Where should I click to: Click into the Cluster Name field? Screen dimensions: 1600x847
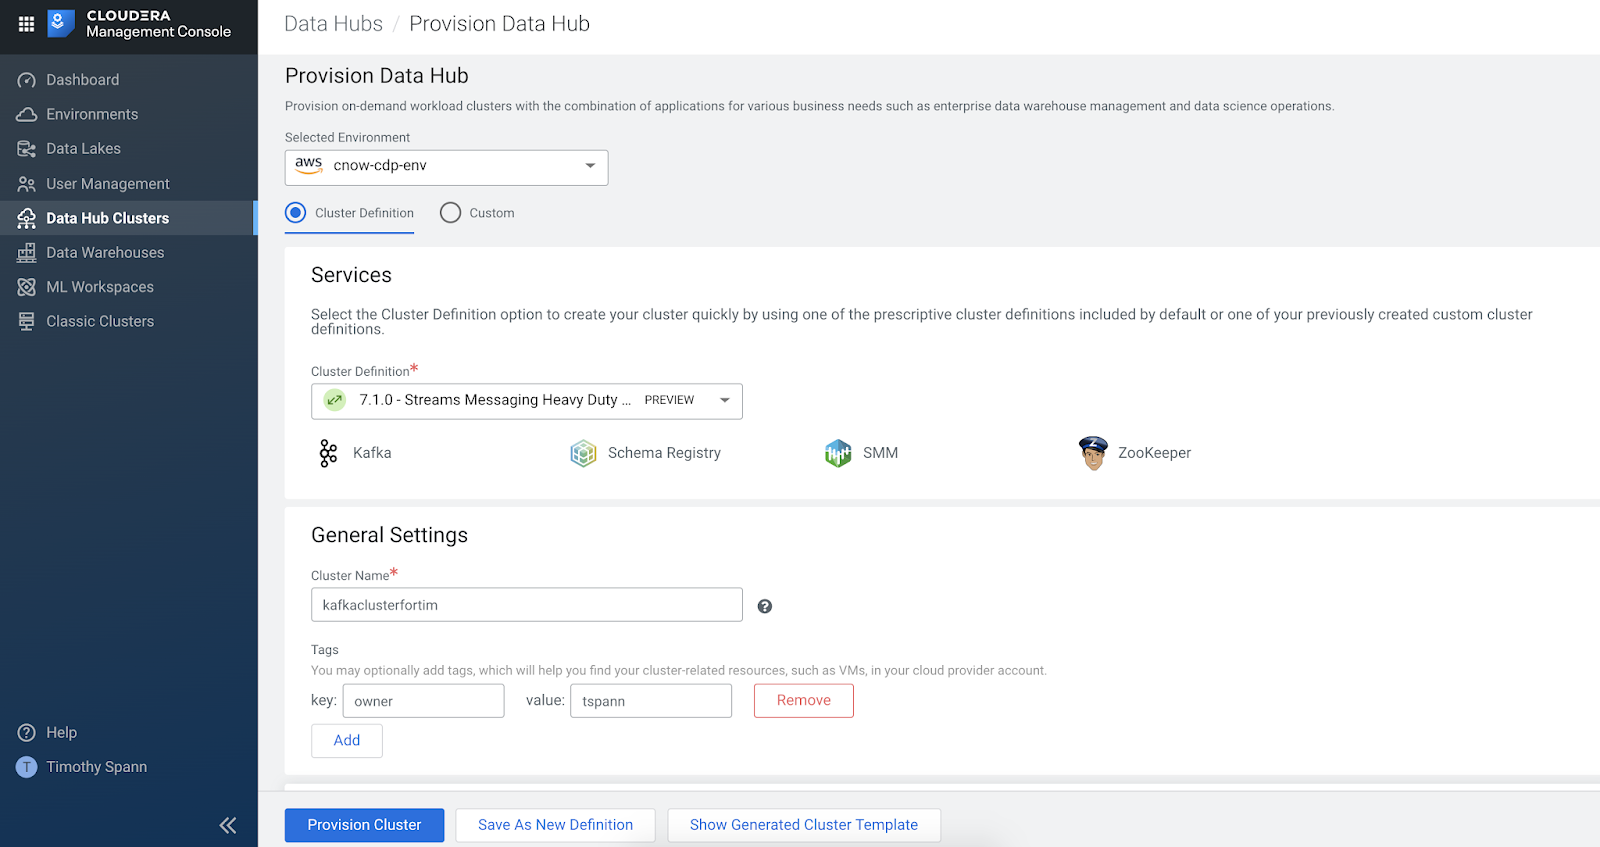pos(527,605)
